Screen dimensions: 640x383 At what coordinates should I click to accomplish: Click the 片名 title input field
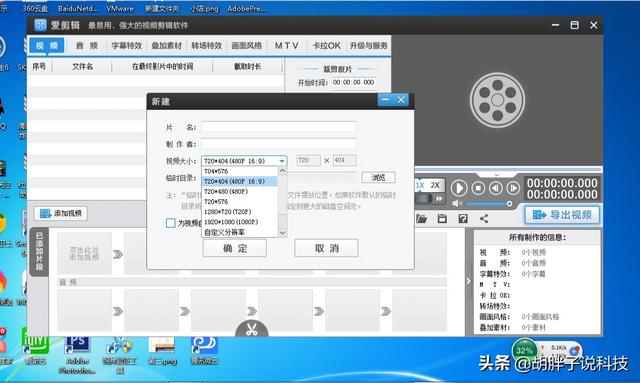click(279, 127)
